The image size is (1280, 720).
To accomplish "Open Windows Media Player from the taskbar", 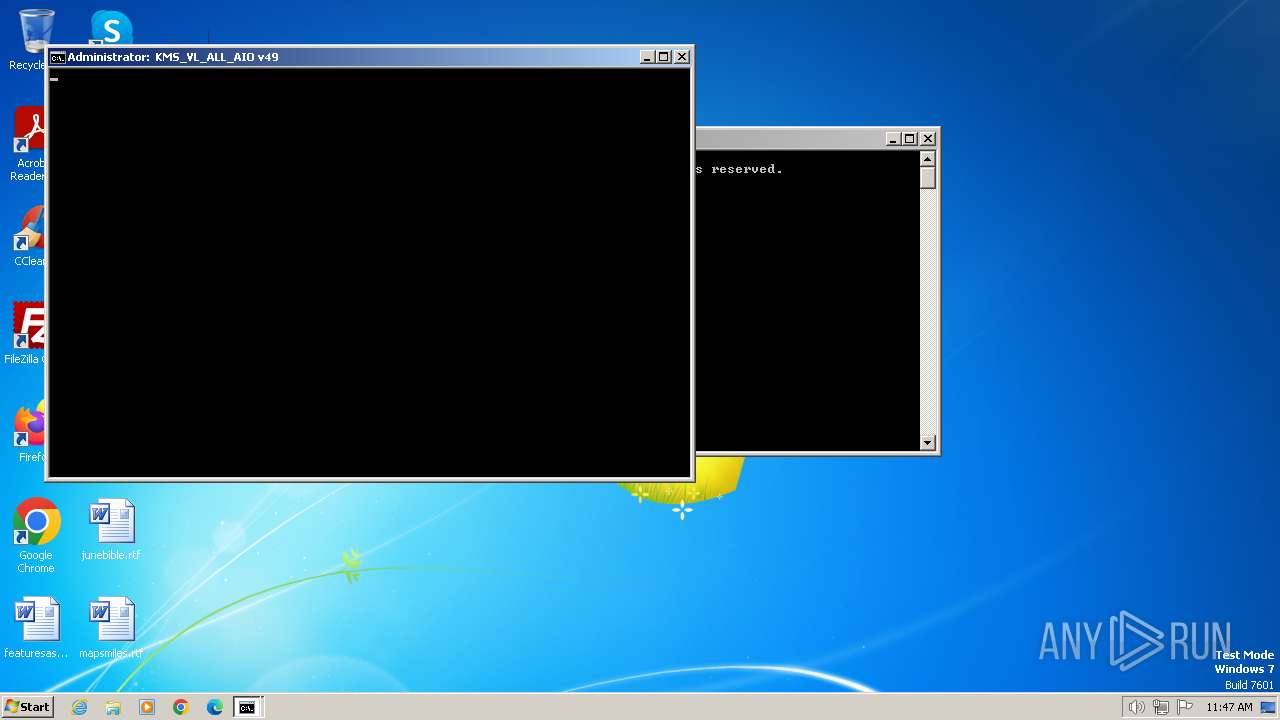I will point(147,707).
